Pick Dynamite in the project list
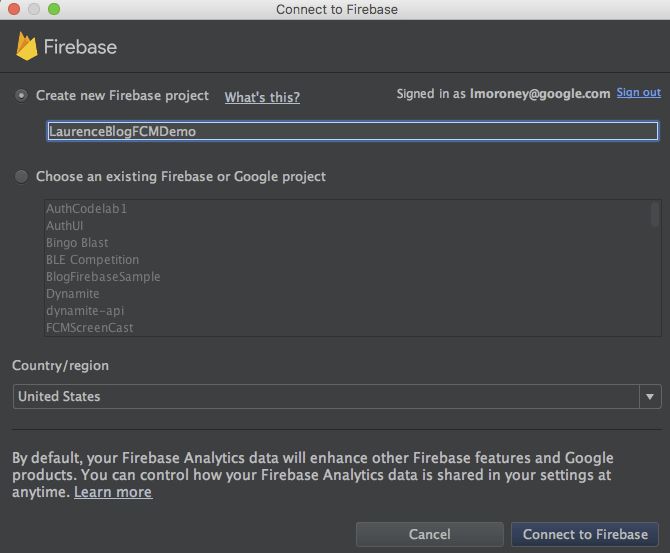 coord(73,294)
